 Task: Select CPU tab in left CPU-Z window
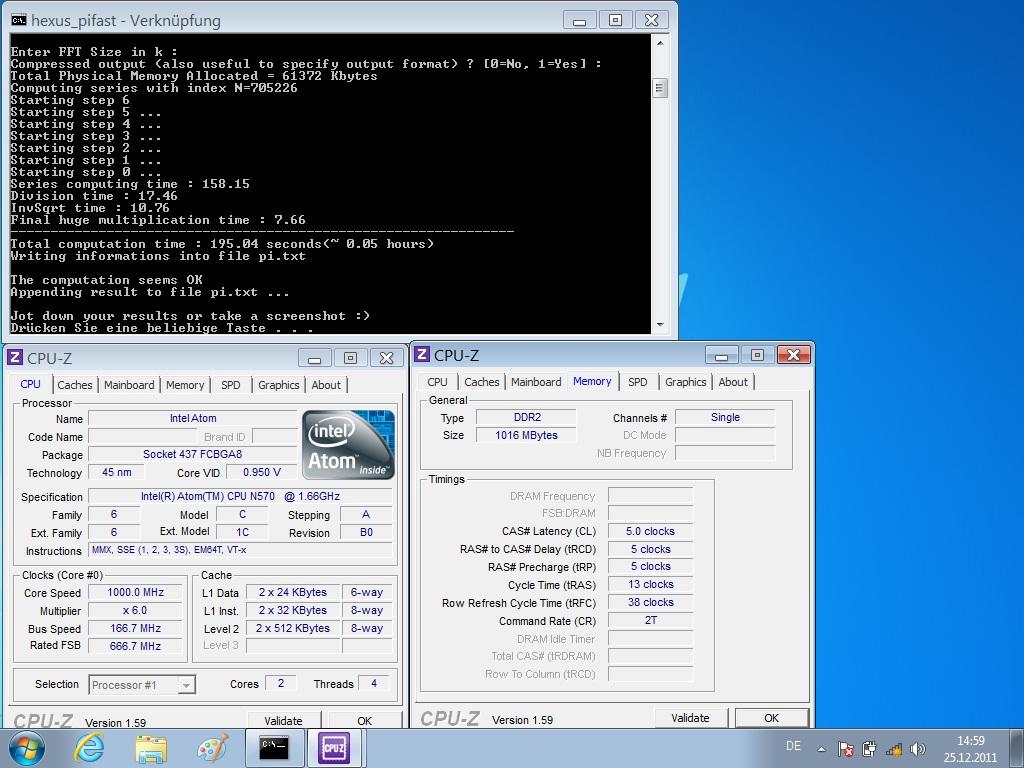click(x=31, y=384)
